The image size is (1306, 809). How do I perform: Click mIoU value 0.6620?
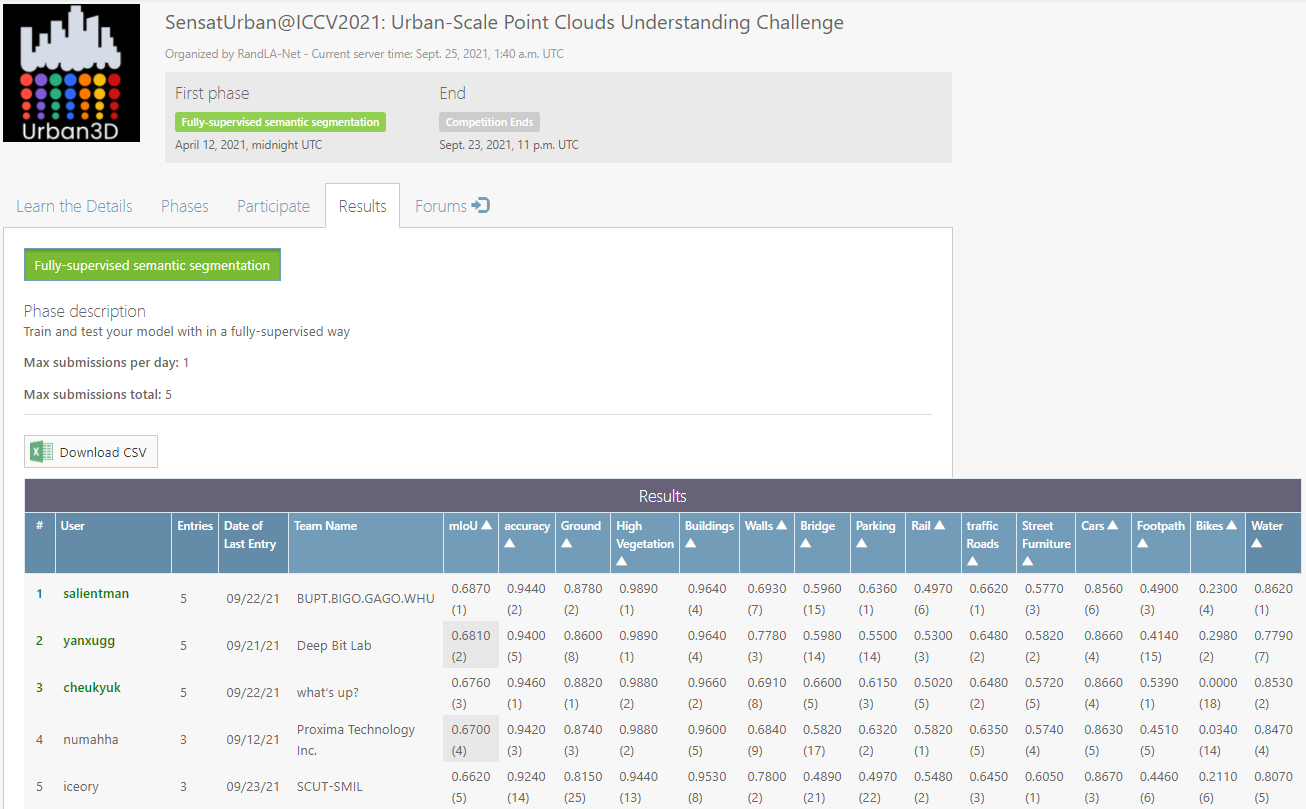[471, 777]
